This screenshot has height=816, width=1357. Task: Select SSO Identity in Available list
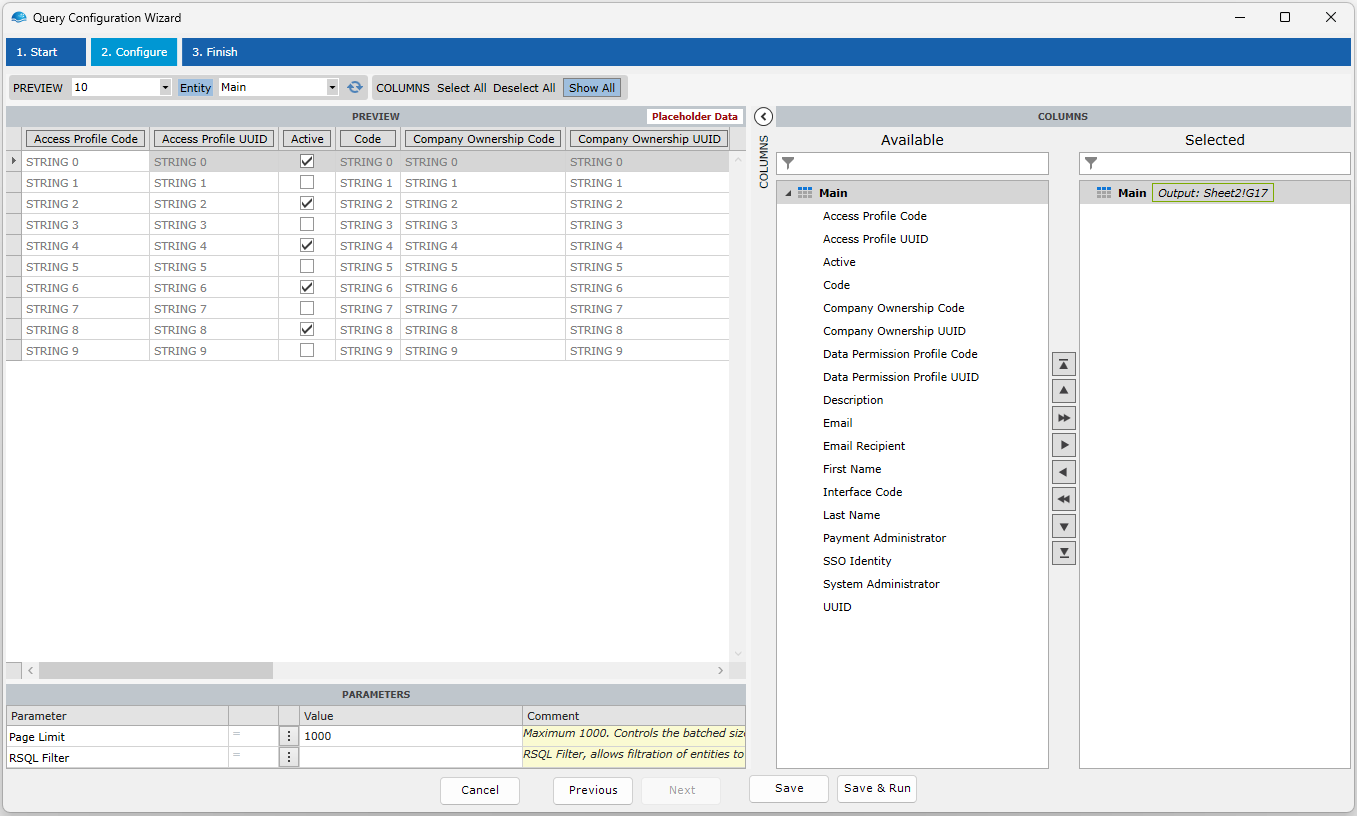coord(857,561)
